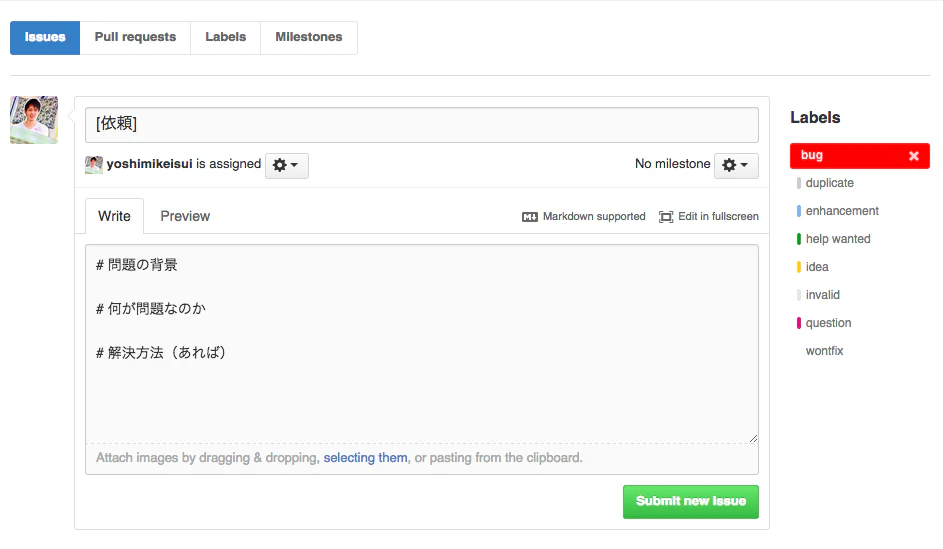Open the assignee gear menu
The image size is (943, 549).
pyautogui.click(x=286, y=165)
